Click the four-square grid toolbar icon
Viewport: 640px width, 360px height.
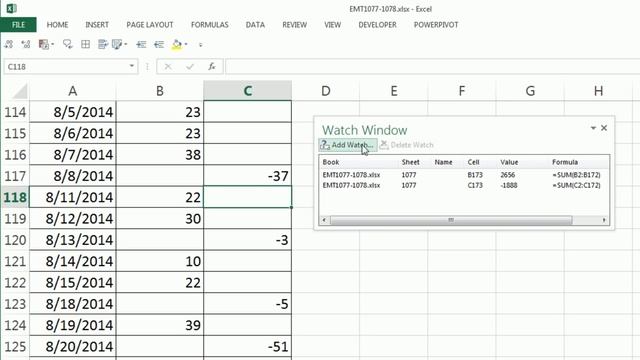(x=85, y=44)
